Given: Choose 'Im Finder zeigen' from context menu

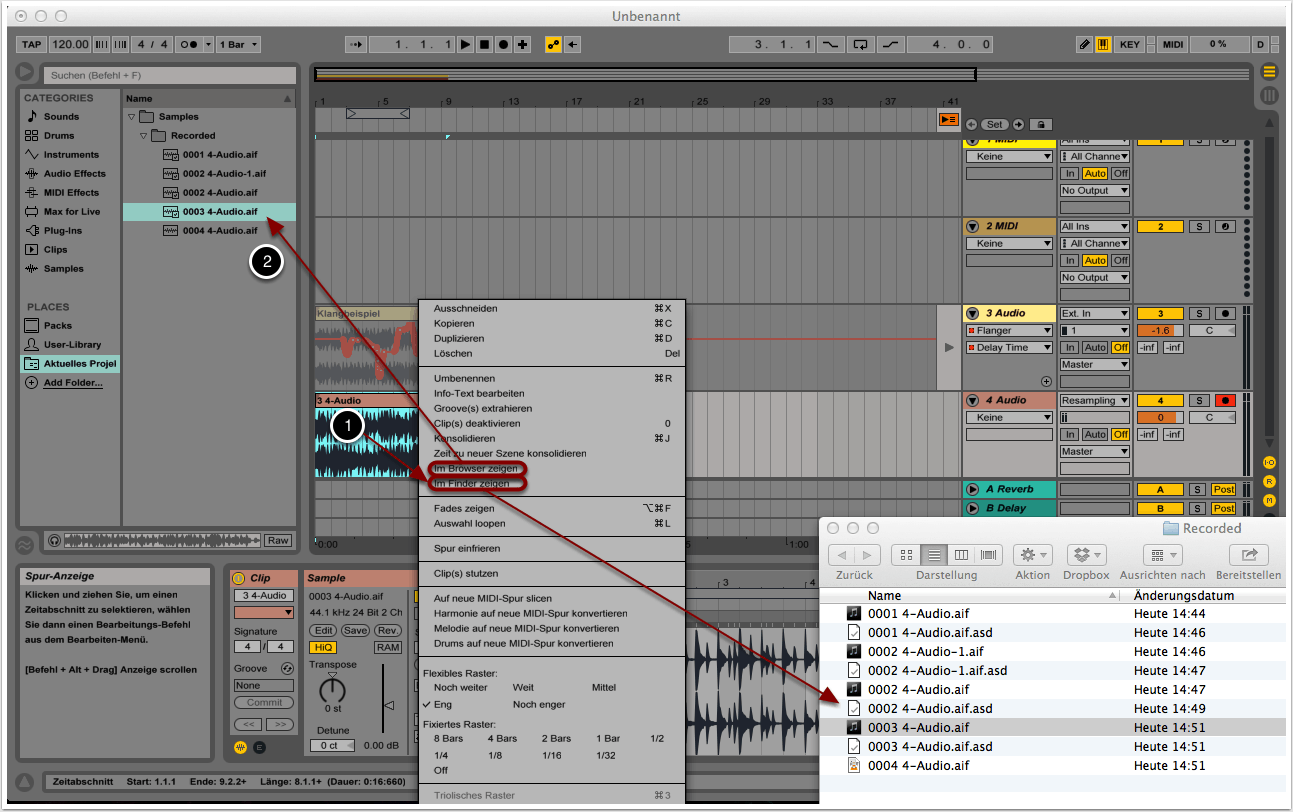Looking at the screenshot, I should click(x=471, y=484).
